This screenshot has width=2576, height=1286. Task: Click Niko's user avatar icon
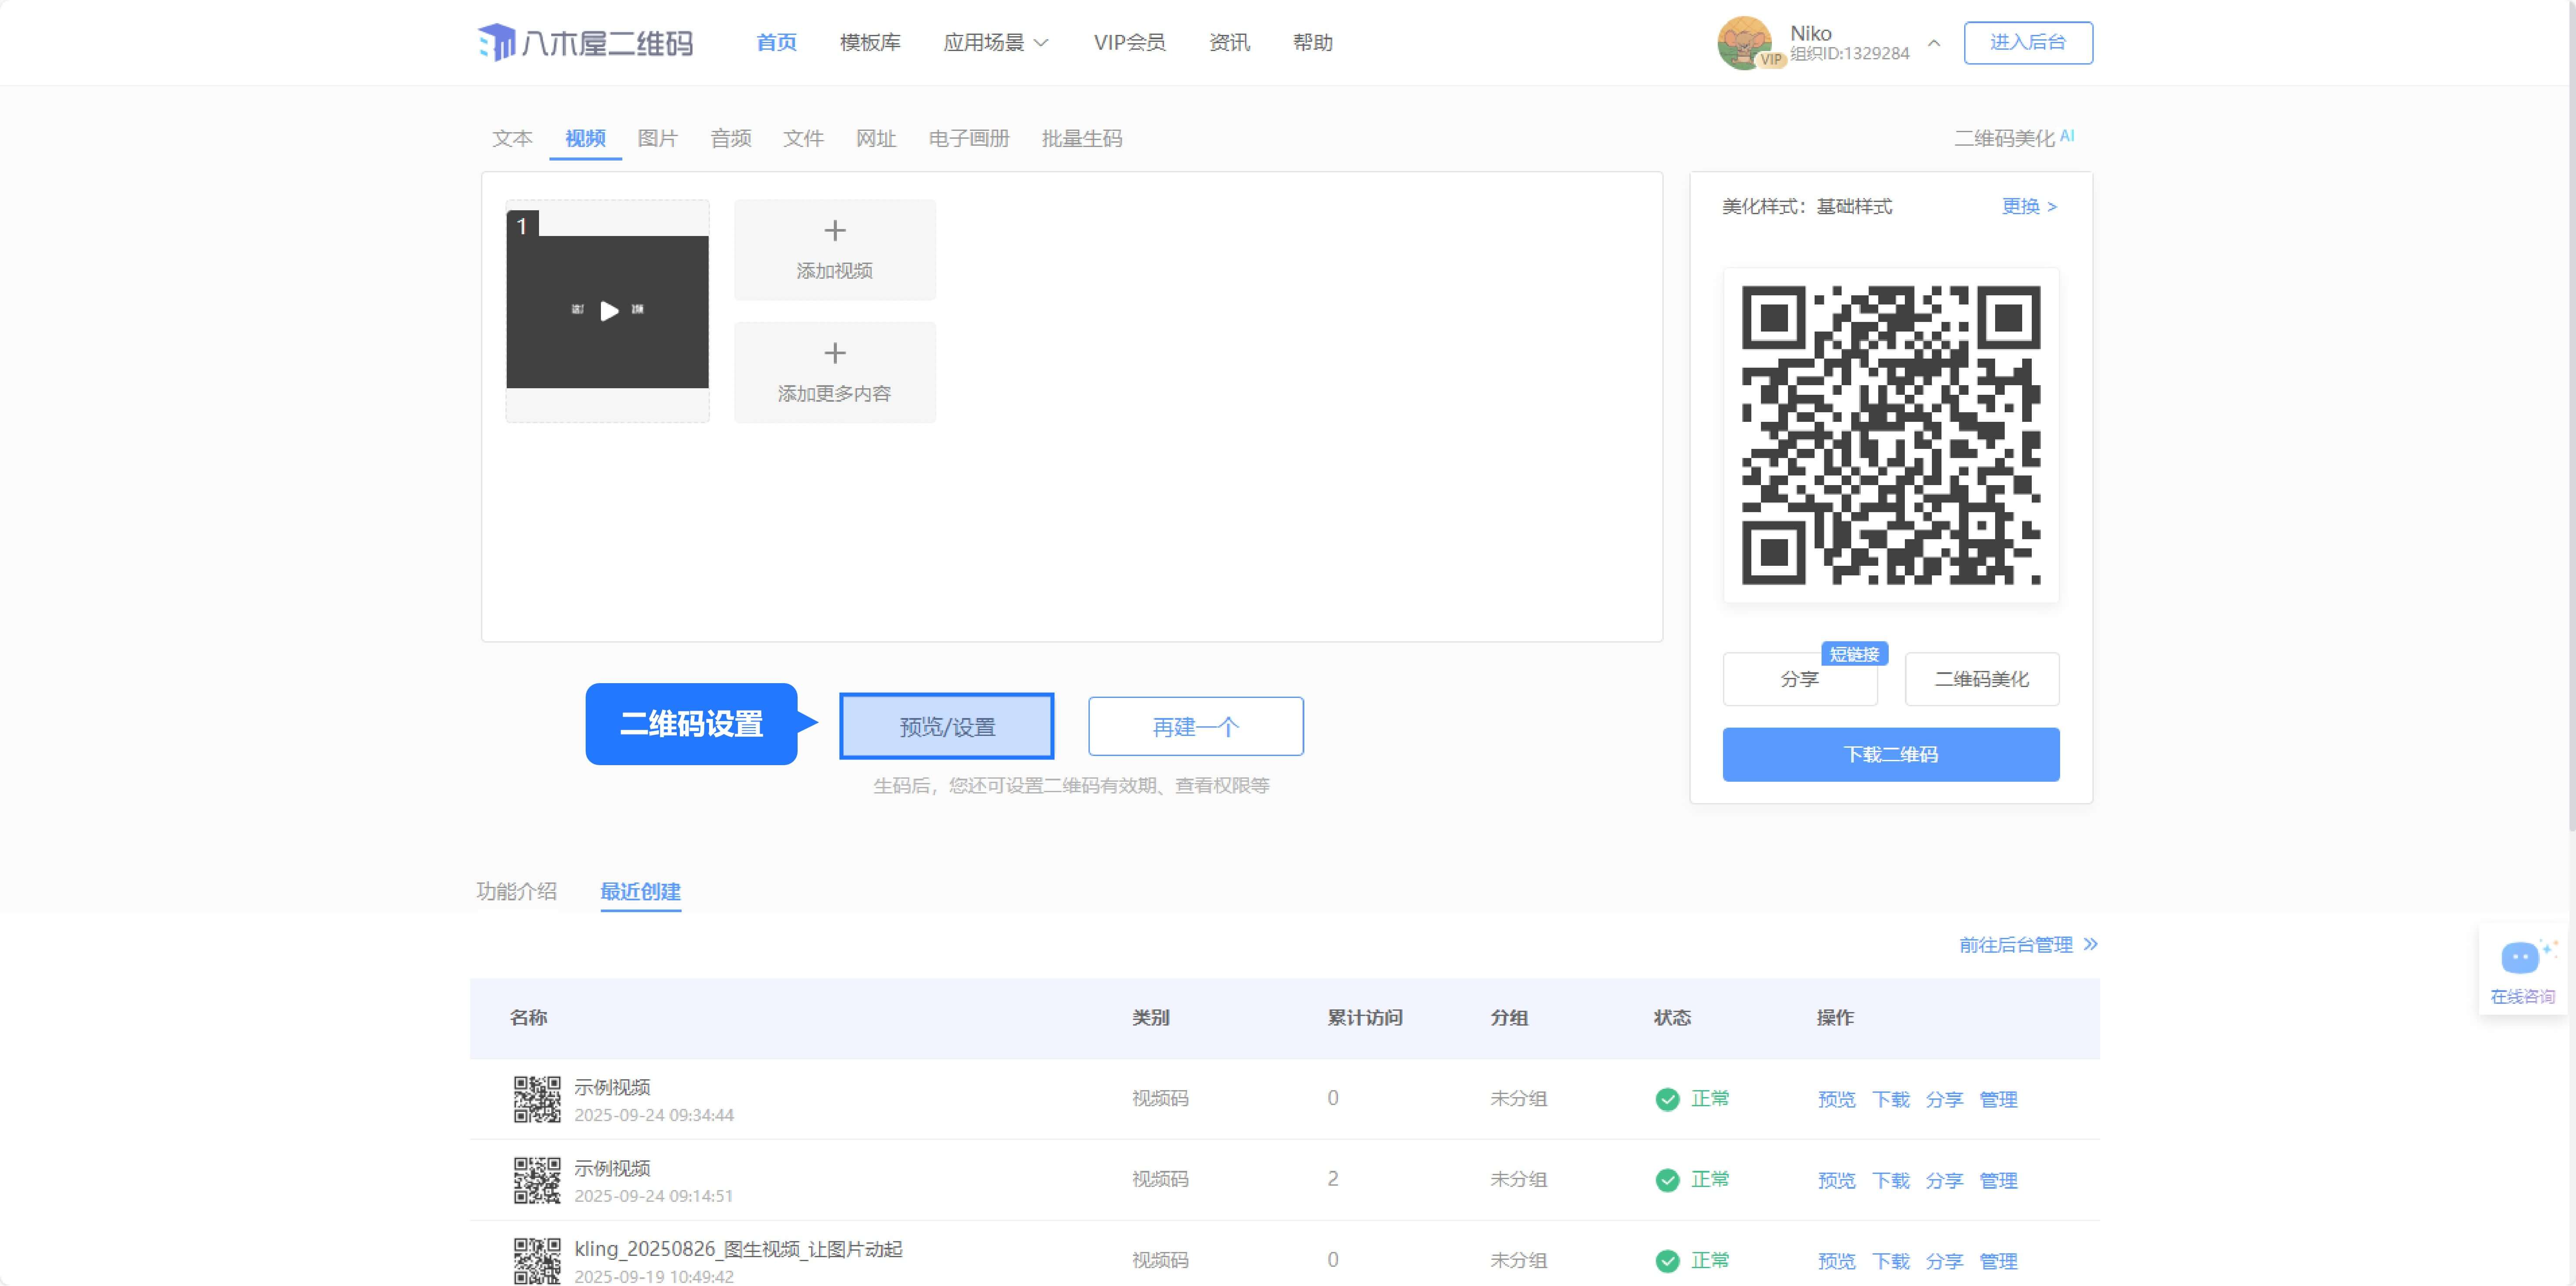pyautogui.click(x=1743, y=42)
